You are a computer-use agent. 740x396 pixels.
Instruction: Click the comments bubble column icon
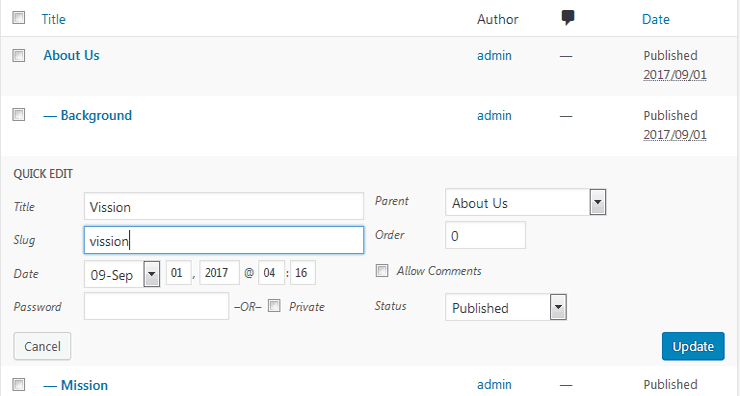click(x=568, y=18)
